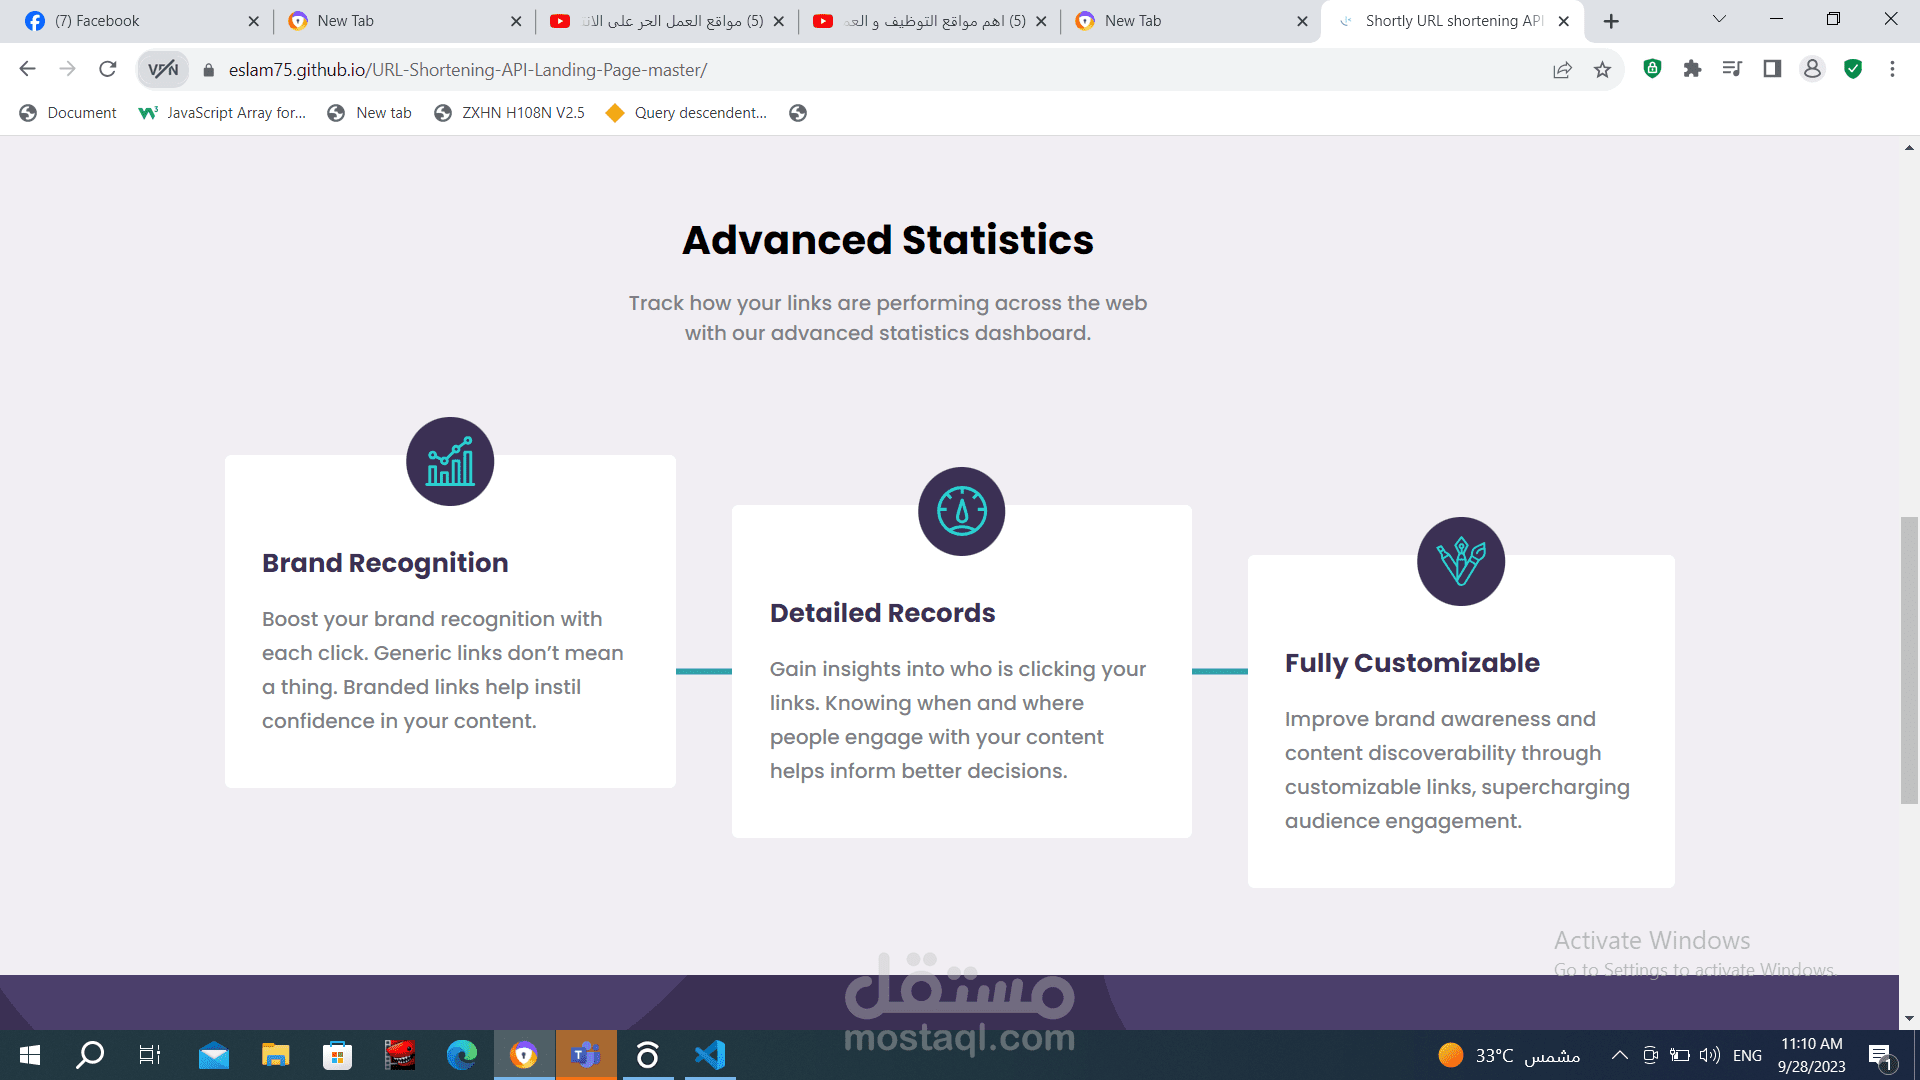Click the share page icon
Image resolution: width=1920 pixels, height=1080 pixels.
pos(1562,69)
